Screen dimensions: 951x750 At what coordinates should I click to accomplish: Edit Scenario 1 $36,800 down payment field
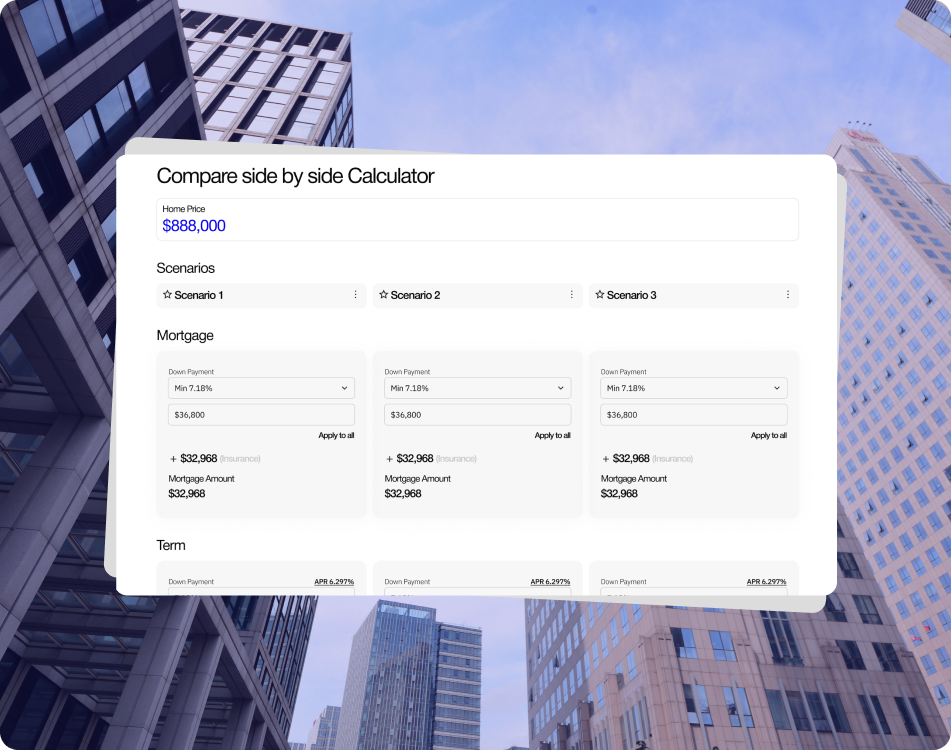coord(261,415)
